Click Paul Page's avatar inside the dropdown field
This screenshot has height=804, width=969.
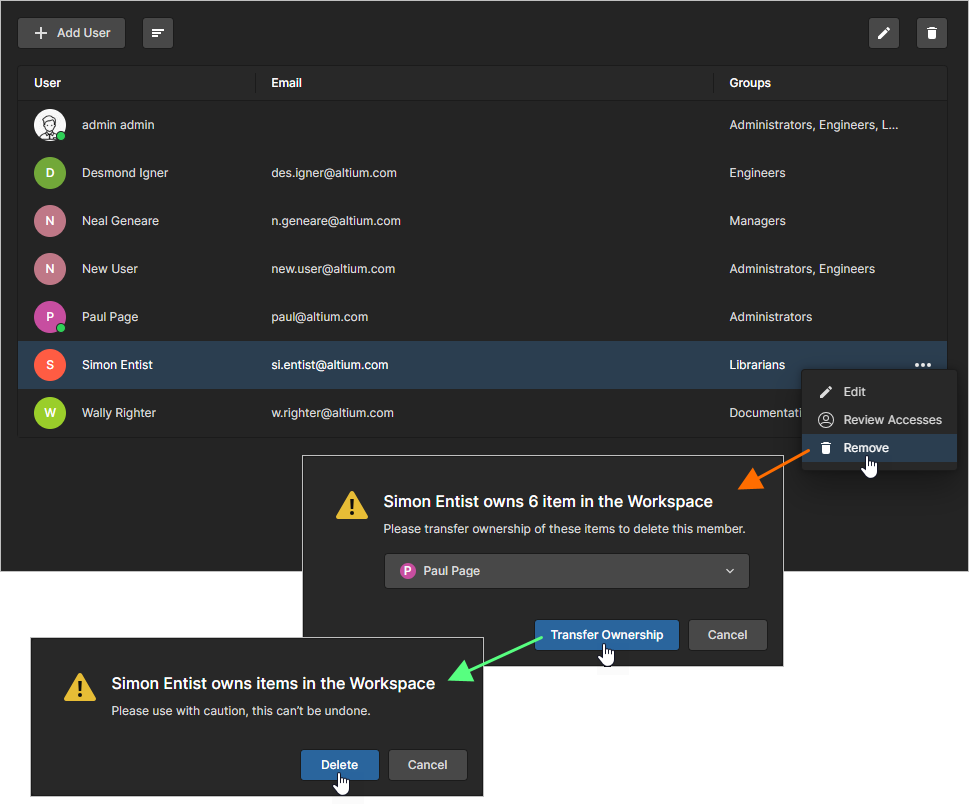407,570
